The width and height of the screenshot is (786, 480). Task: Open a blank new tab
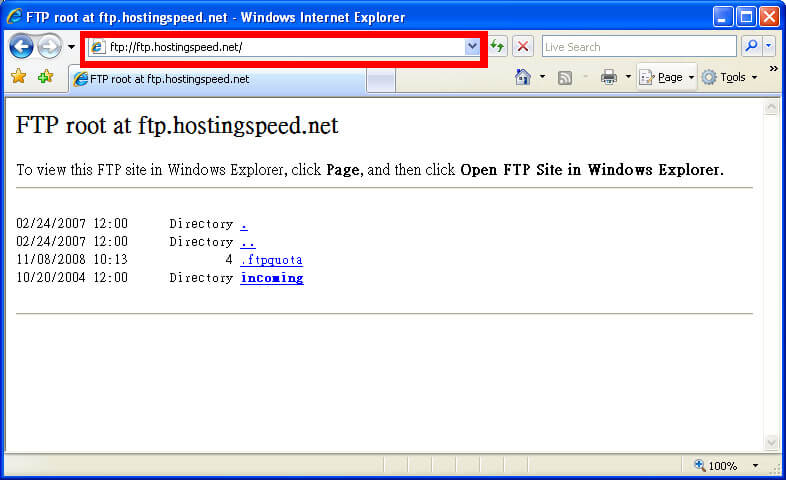pos(380,80)
